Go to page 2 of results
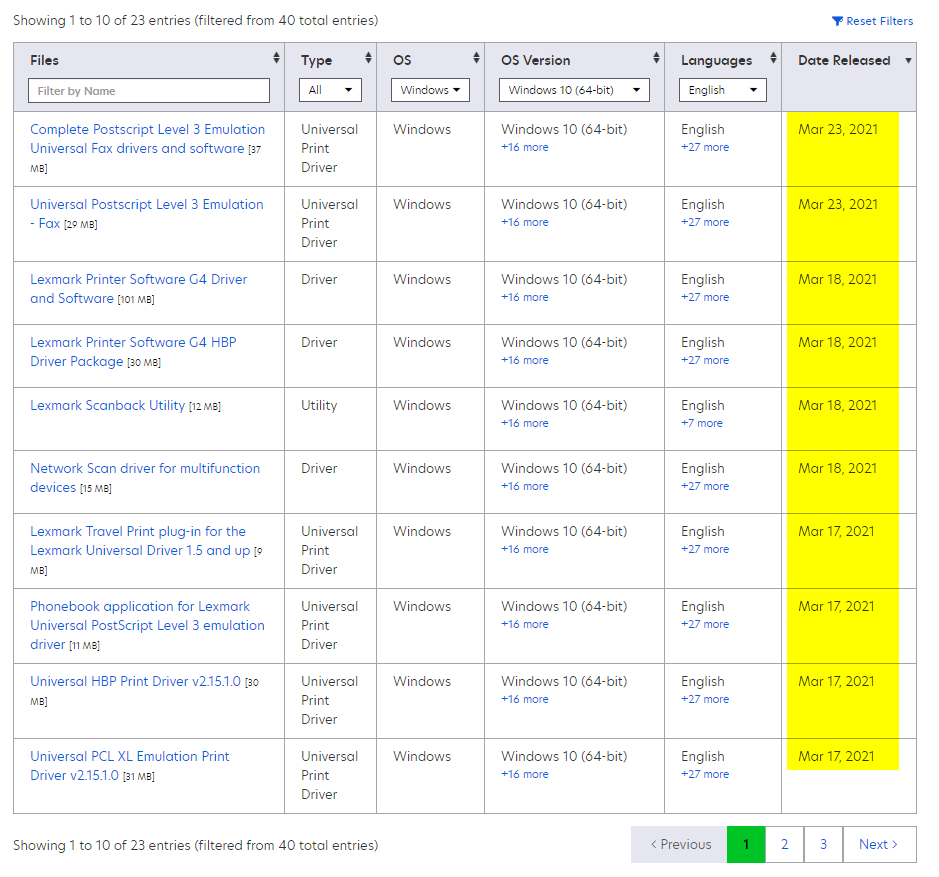Viewport: 939px width, 877px height. pyautogui.click(x=784, y=845)
